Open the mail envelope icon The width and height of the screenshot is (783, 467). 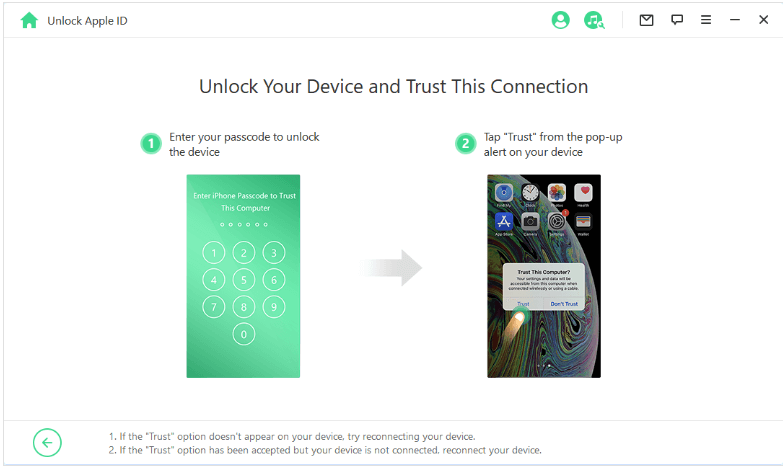tap(646, 20)
